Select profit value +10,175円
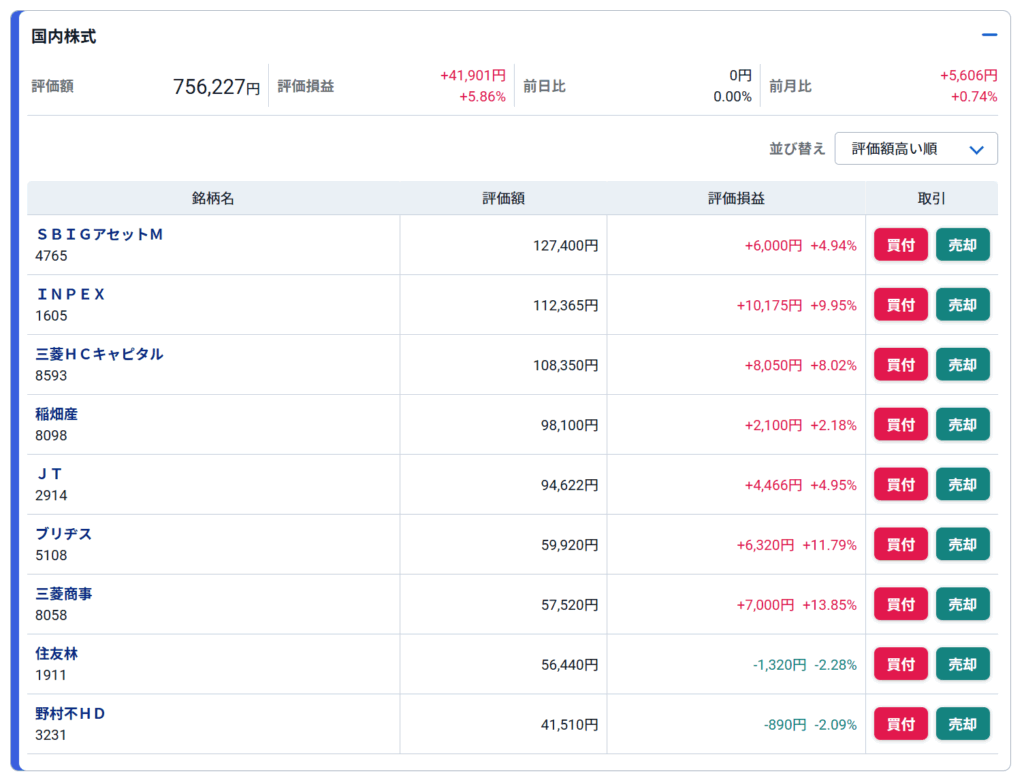This screenshot has width=1024, height=778. click(769, 306)
